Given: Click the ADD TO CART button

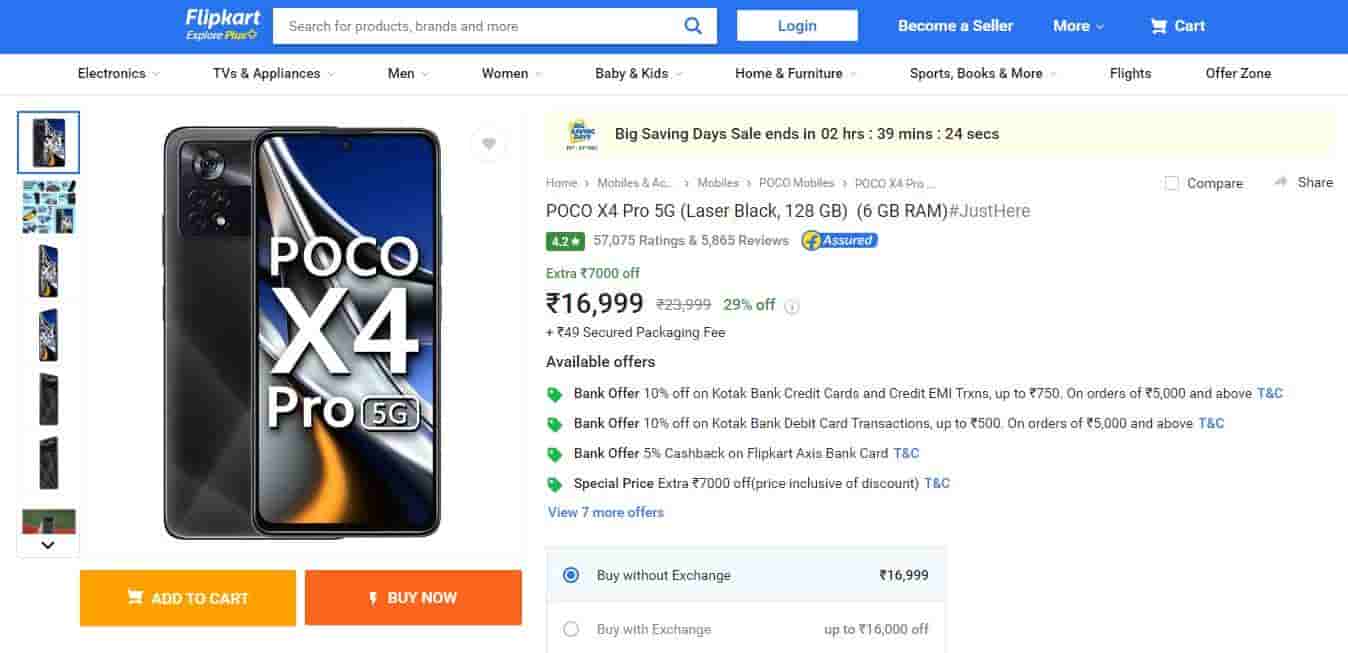Looking at the screenshot, I should tap(187, 597).
